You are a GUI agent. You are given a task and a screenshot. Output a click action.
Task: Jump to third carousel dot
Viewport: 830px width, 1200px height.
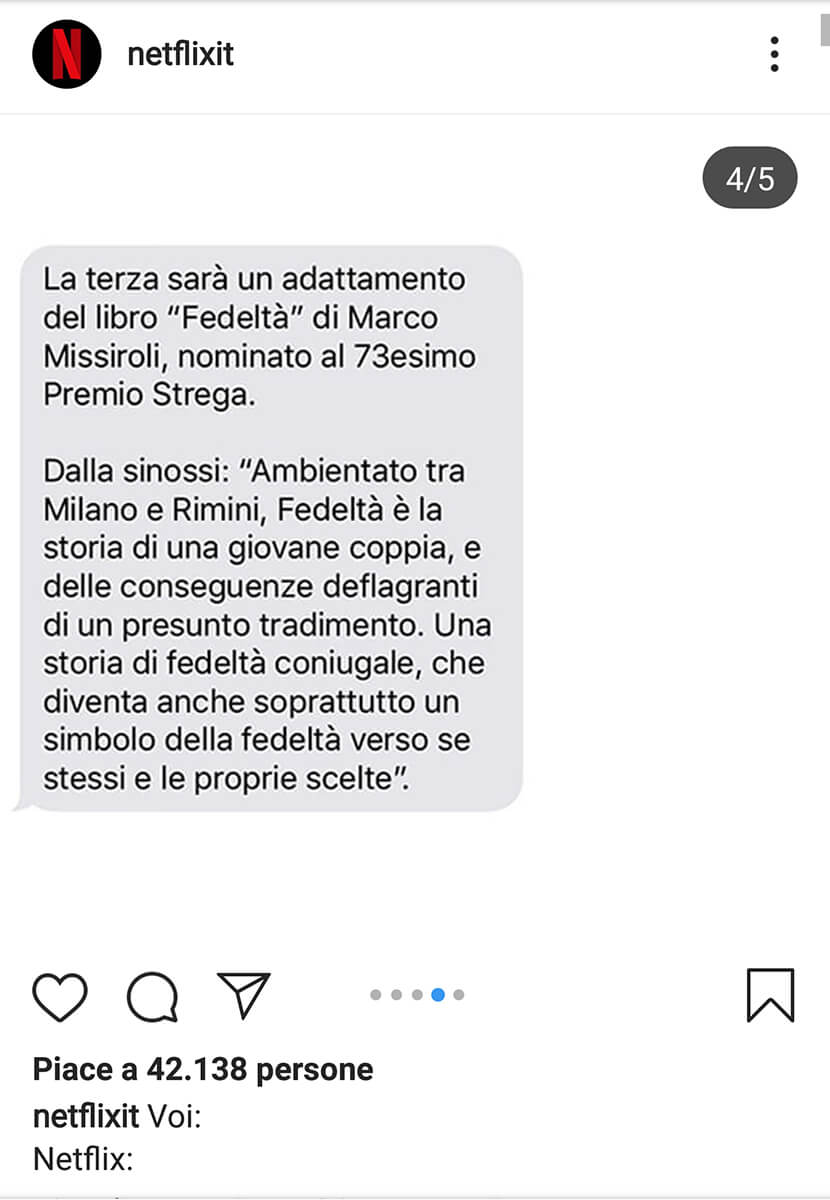coord(417,995)
